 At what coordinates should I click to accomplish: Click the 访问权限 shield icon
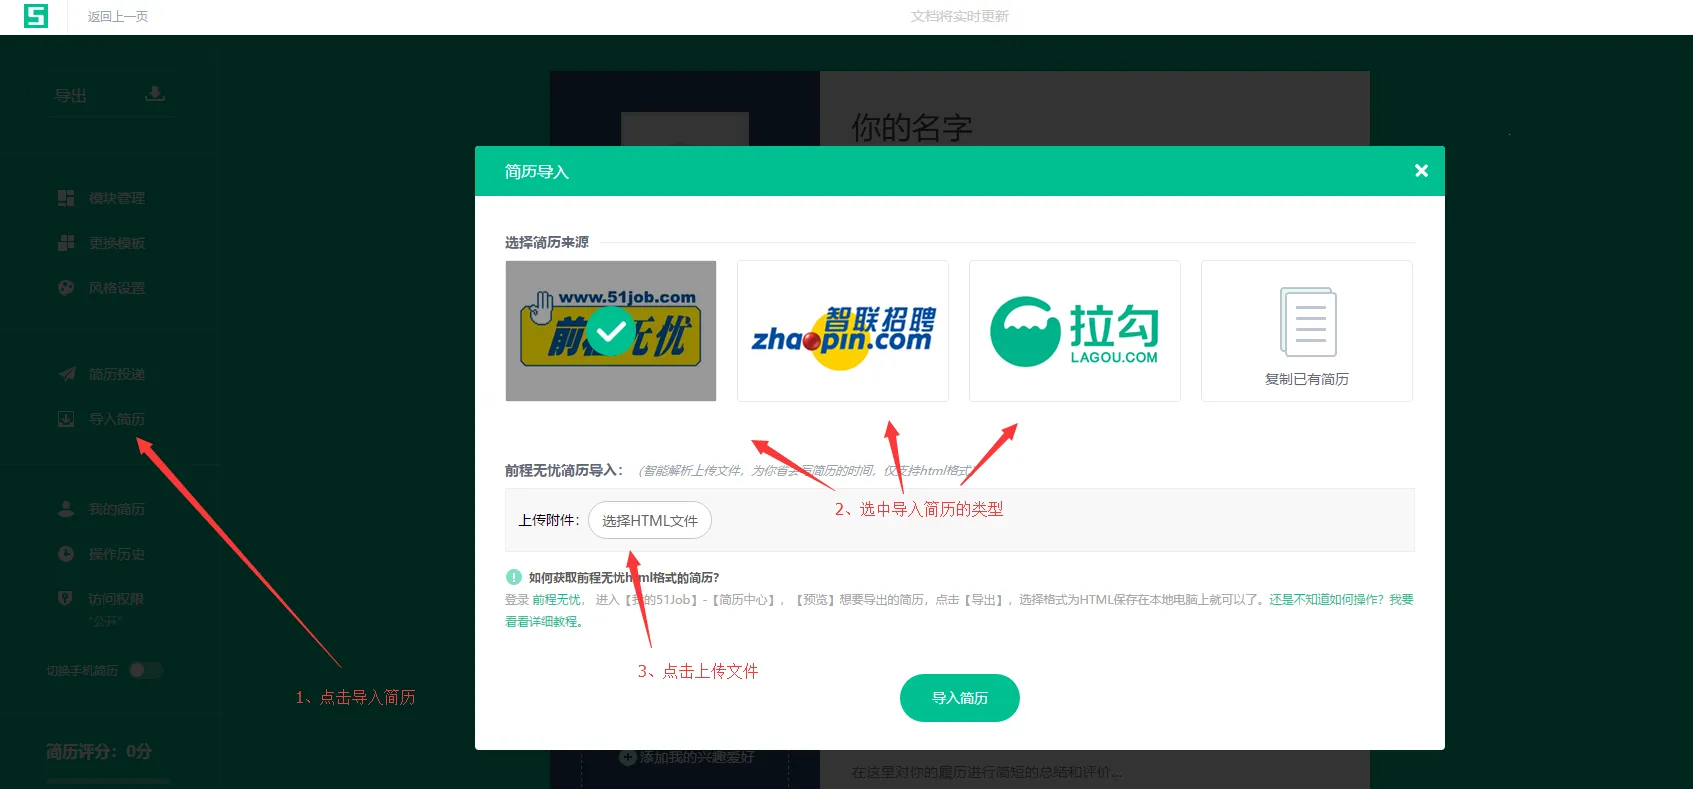point(66,598)
